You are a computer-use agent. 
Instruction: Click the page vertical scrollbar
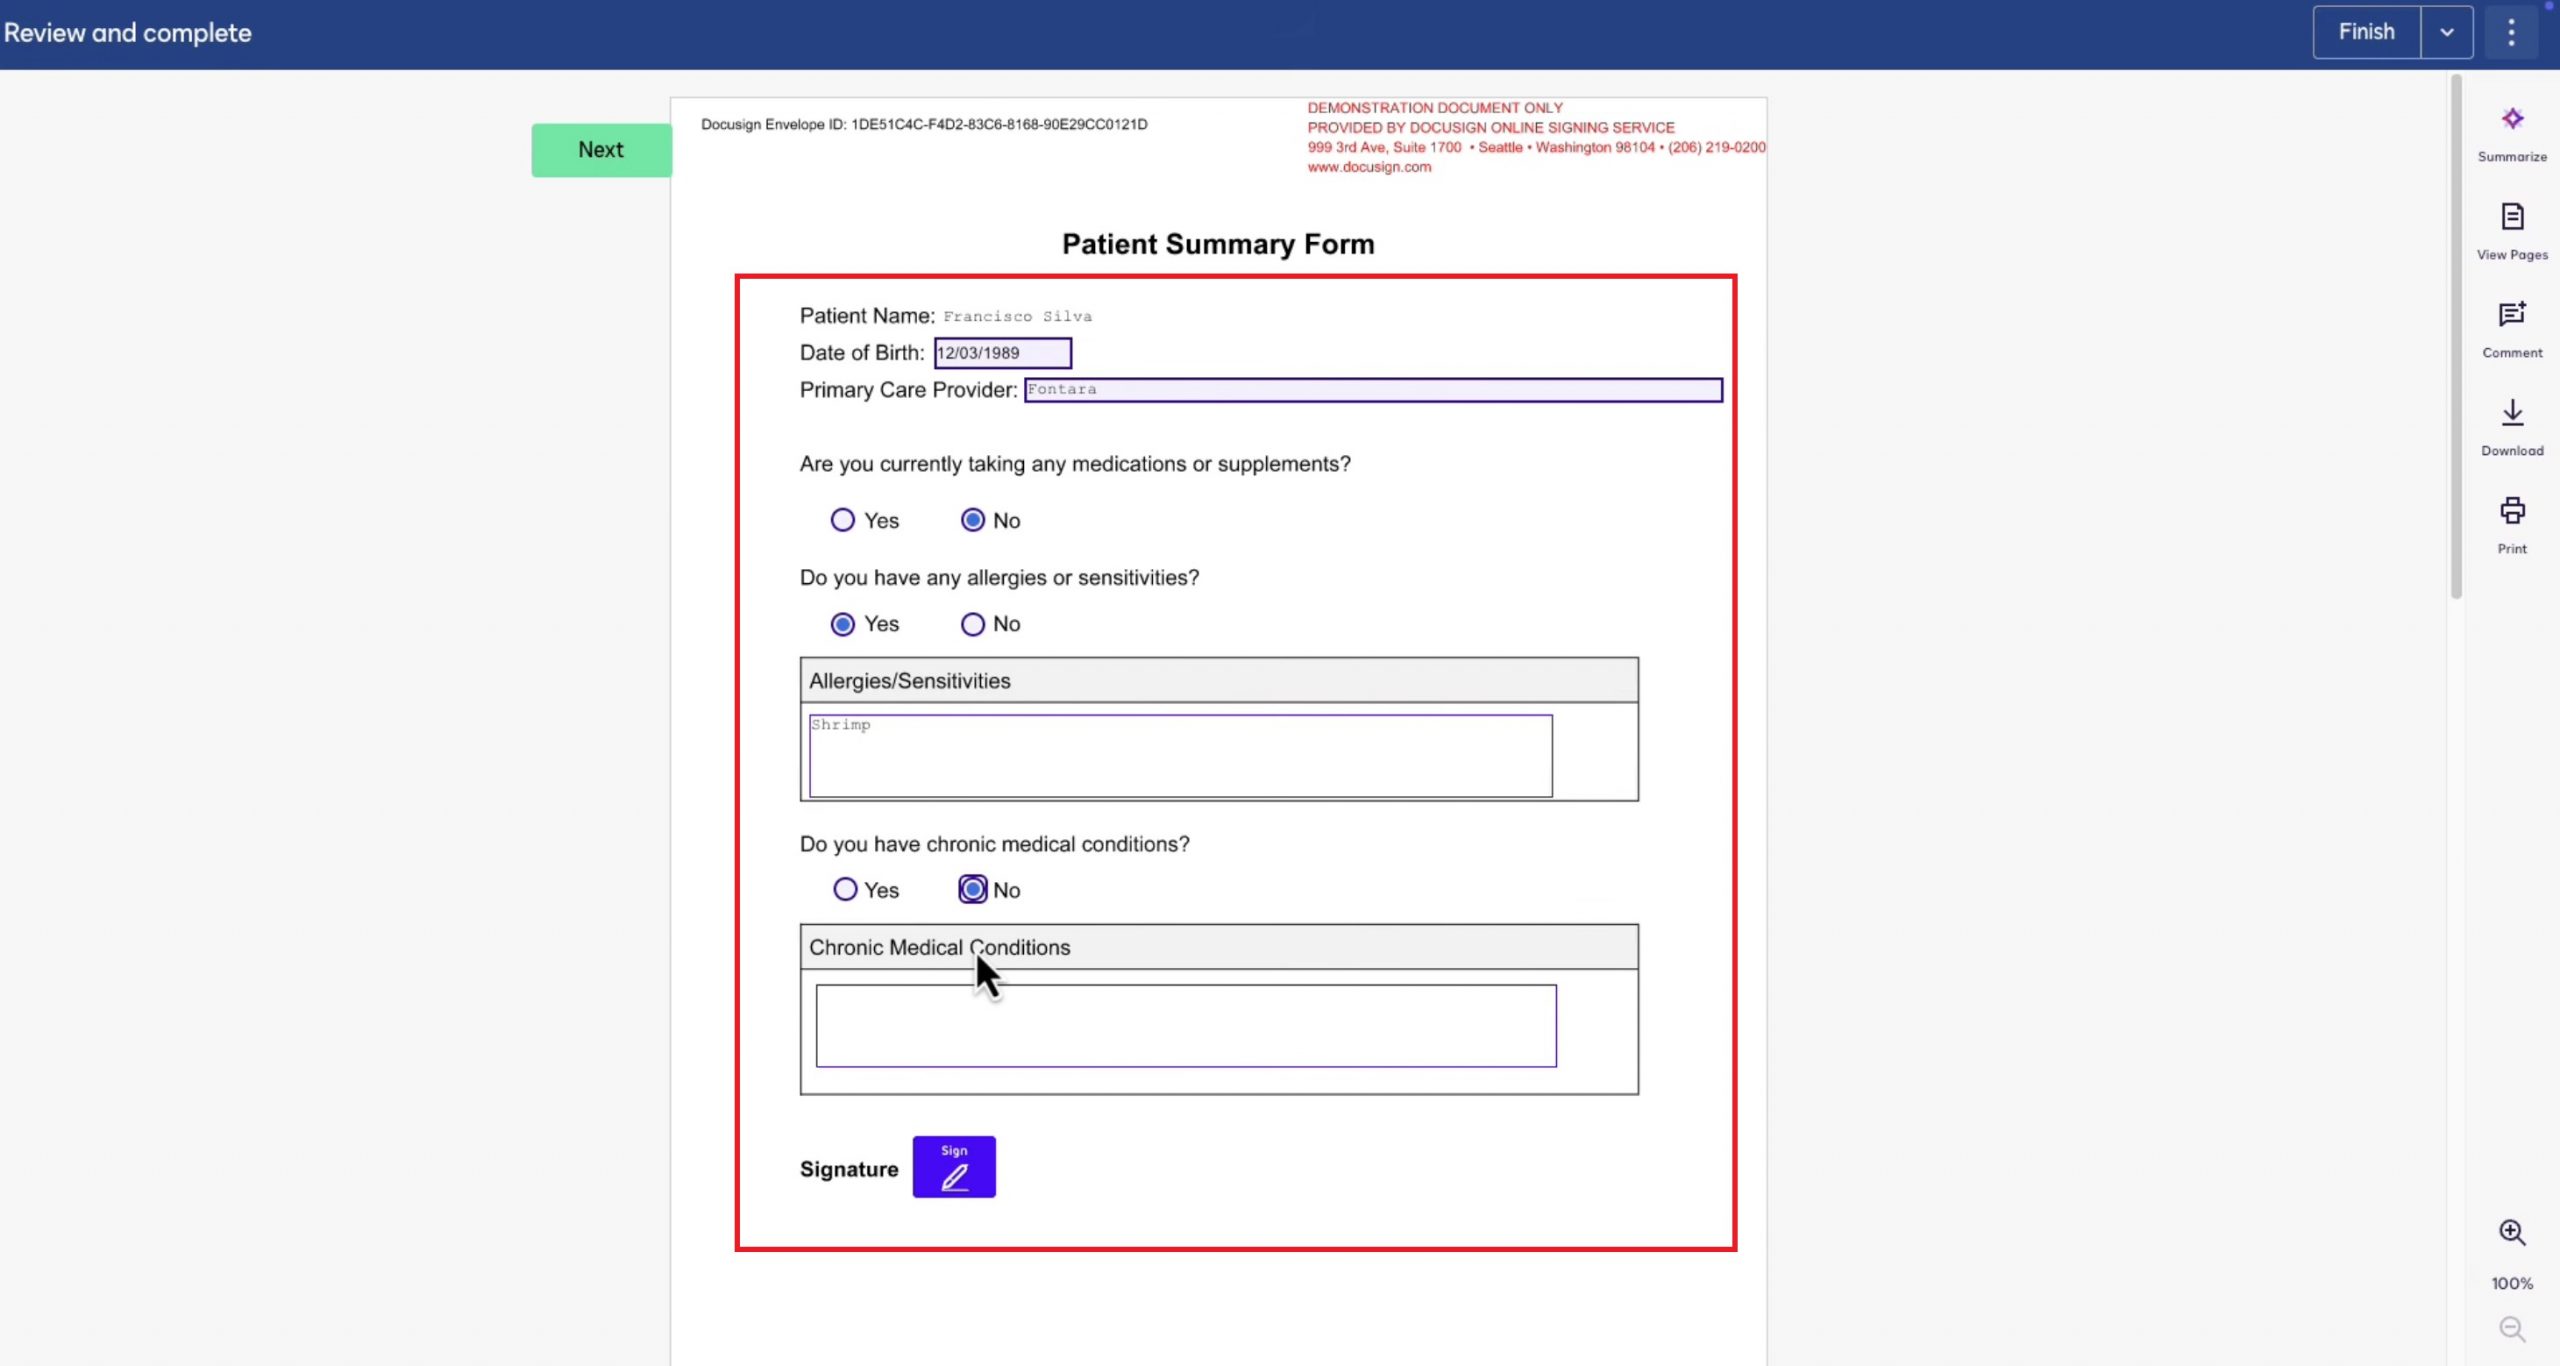point(2456,336)
